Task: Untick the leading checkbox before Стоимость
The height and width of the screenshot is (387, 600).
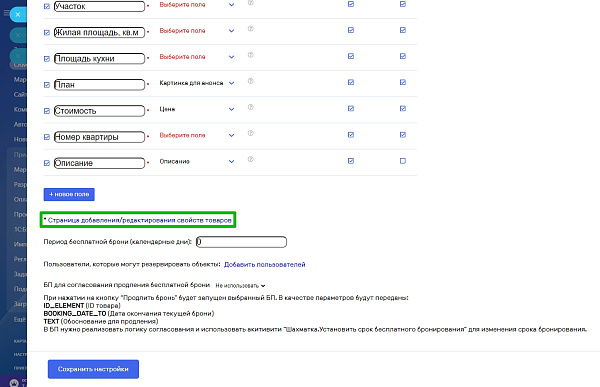Action: (x=47, y=111)
